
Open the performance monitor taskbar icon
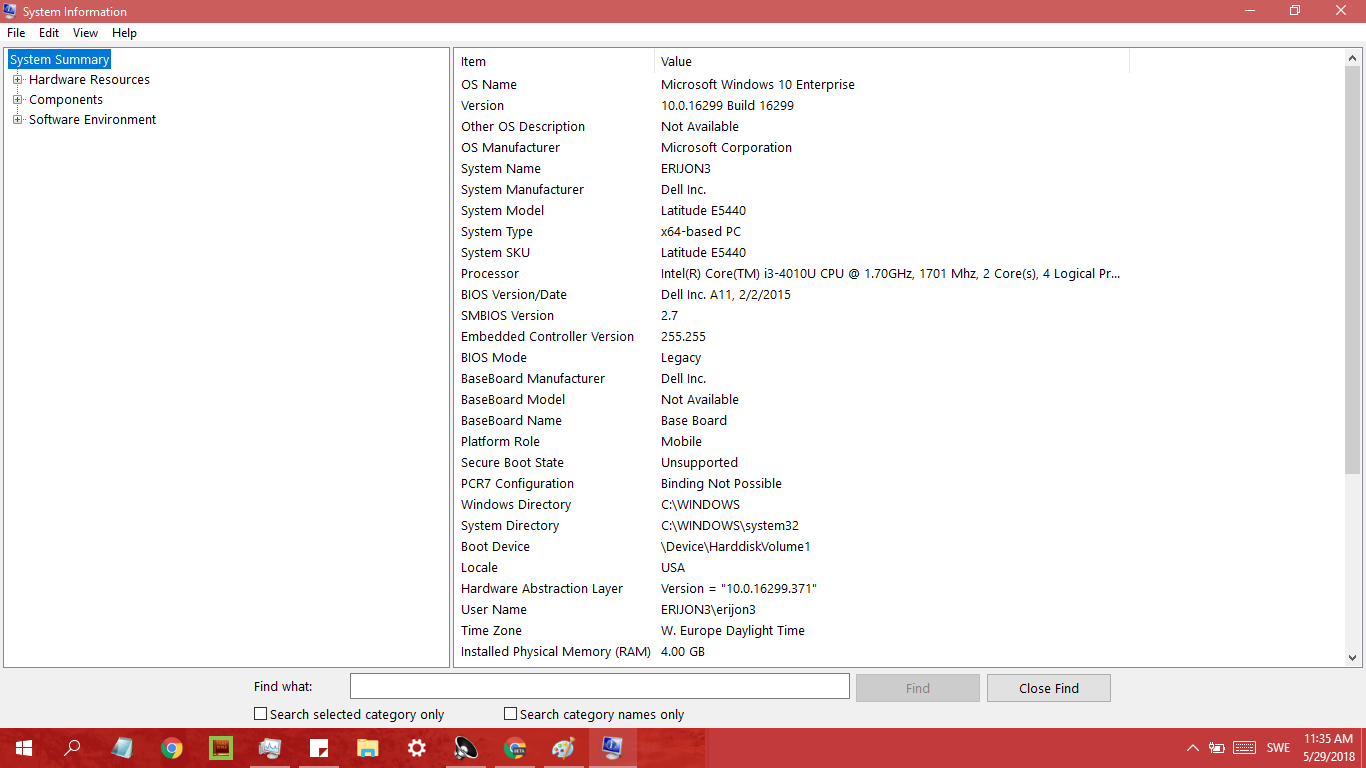tap(270, 748)
